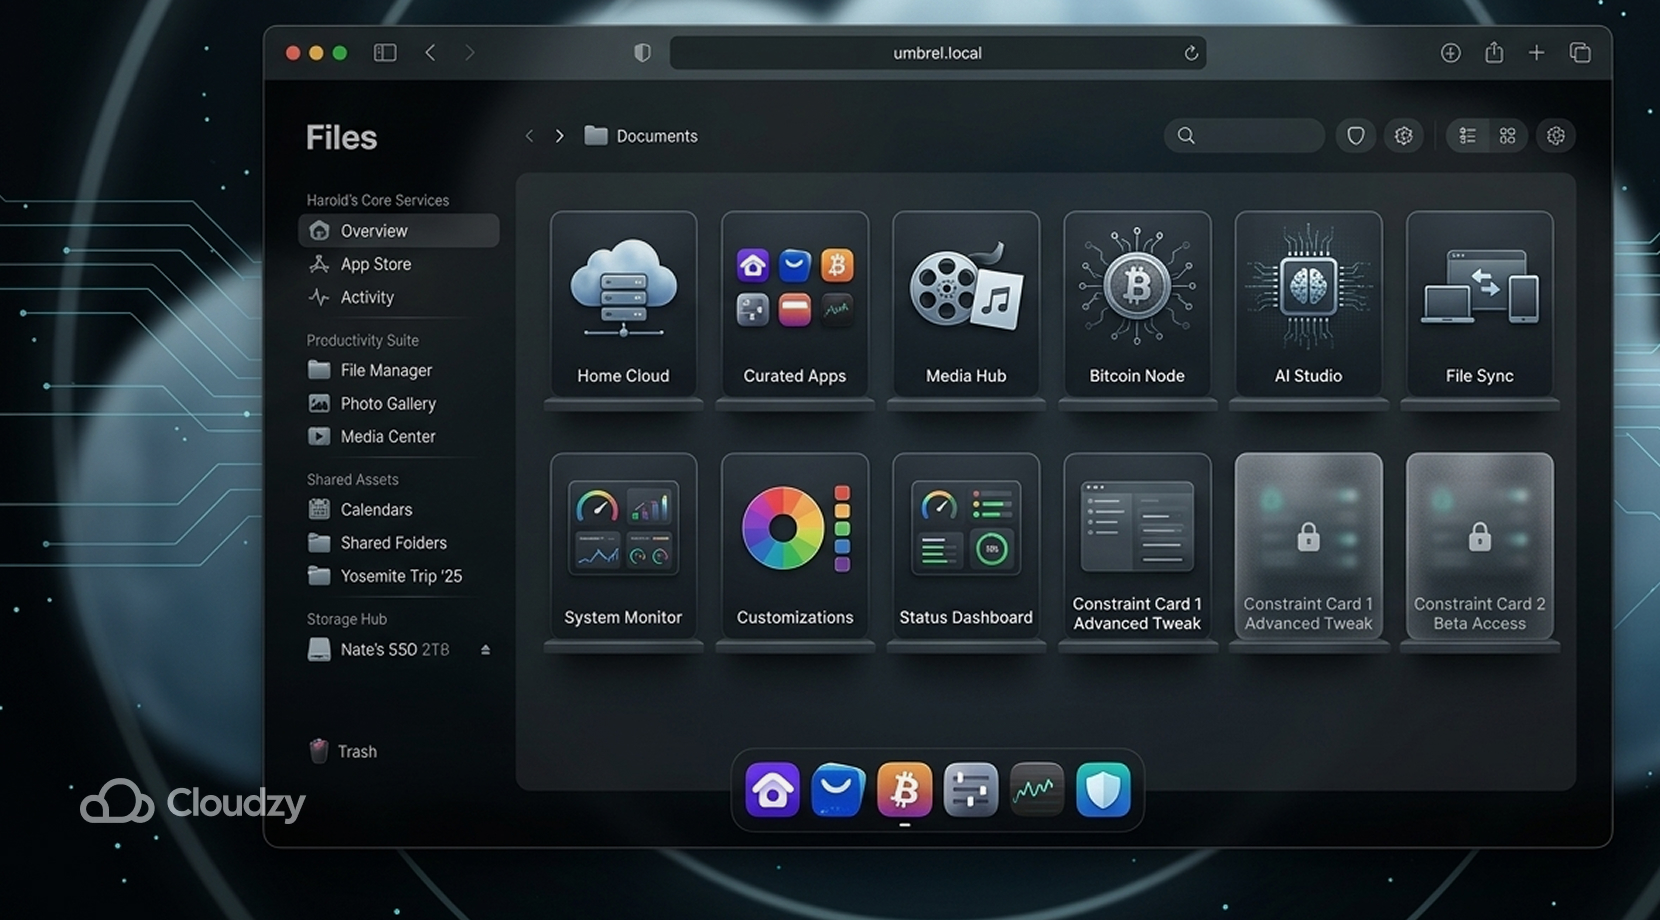This screenshot has width=1660, height=920.
Task: Open the Bitcoin app from the dock
Action: pos(904,790)
